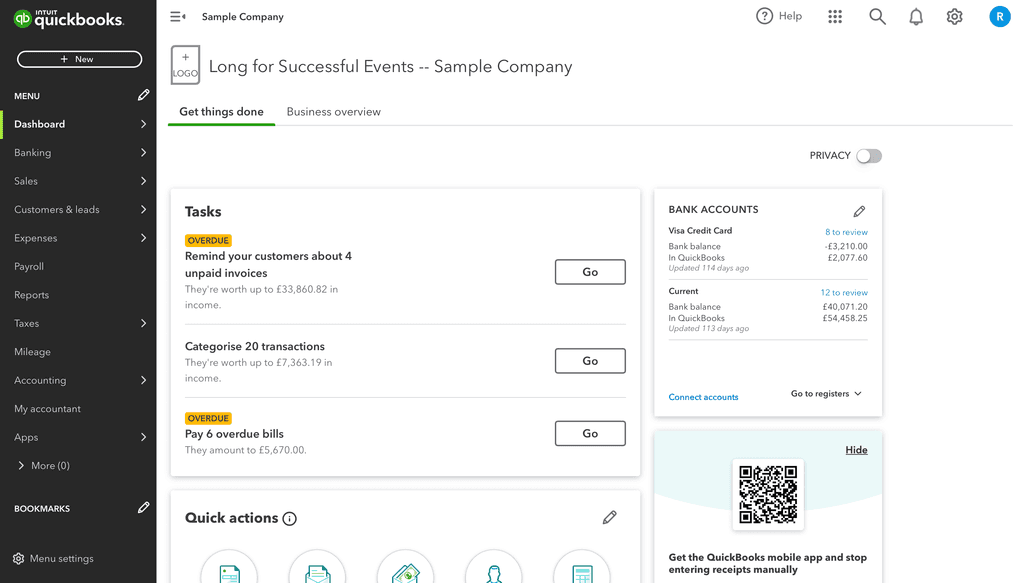This screenshot has height=583, width=1024.
Task: Click the QR code for the mobile app
Action: (x=768, y=494)
